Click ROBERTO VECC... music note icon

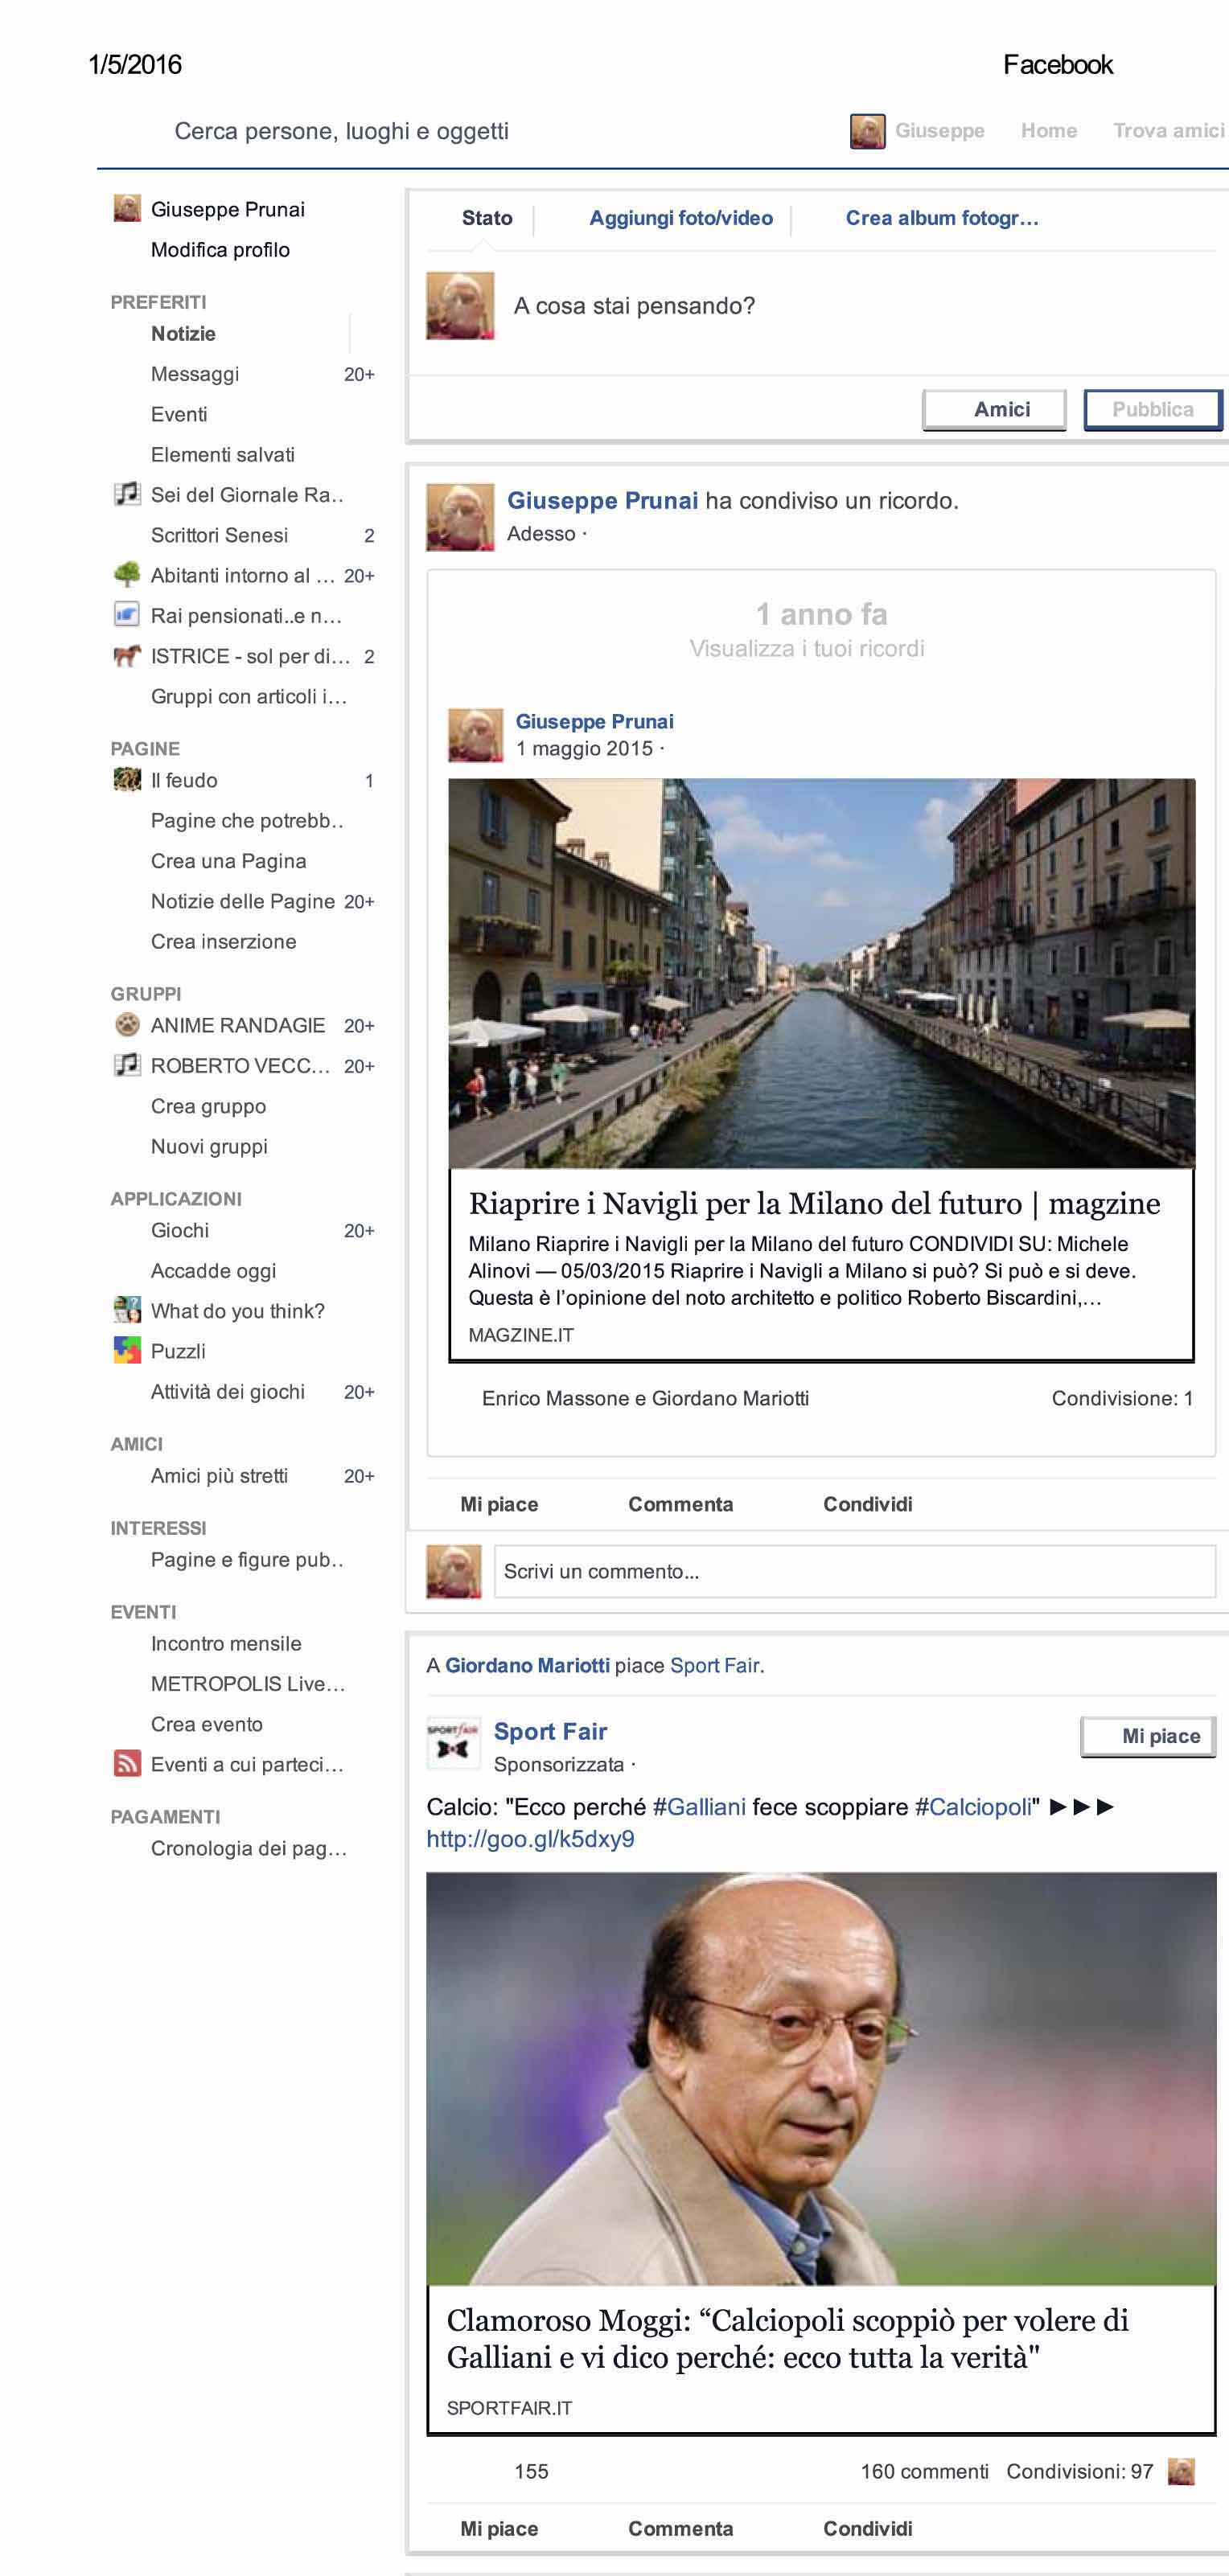point(127,1065)
